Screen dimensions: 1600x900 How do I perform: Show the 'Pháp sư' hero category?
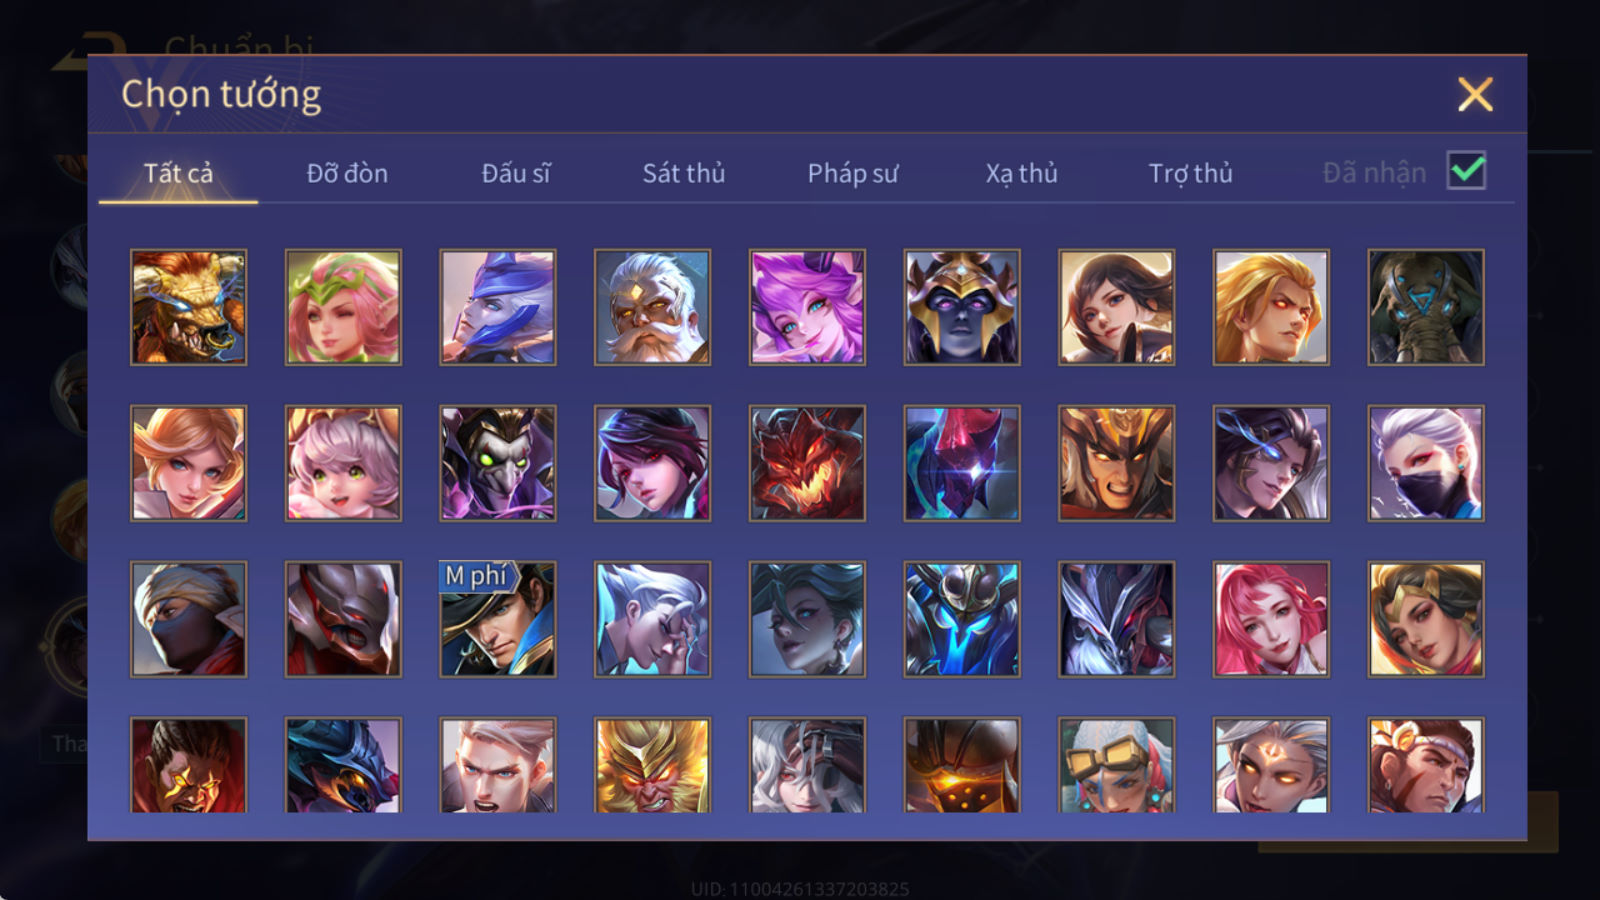pyautogui.click(x=852, y=173)
